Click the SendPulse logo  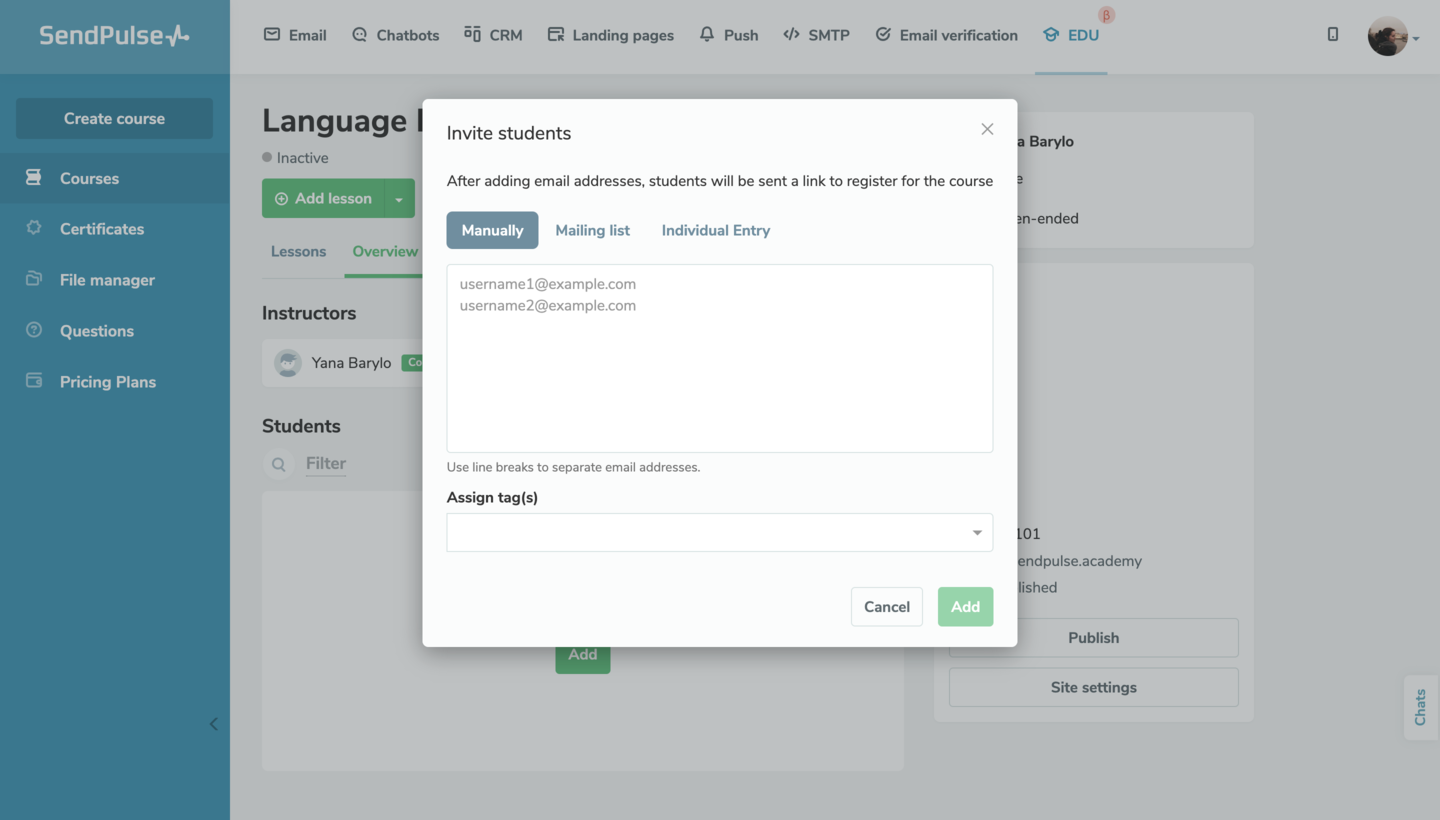pyautogui.click(x=114, y=36)
